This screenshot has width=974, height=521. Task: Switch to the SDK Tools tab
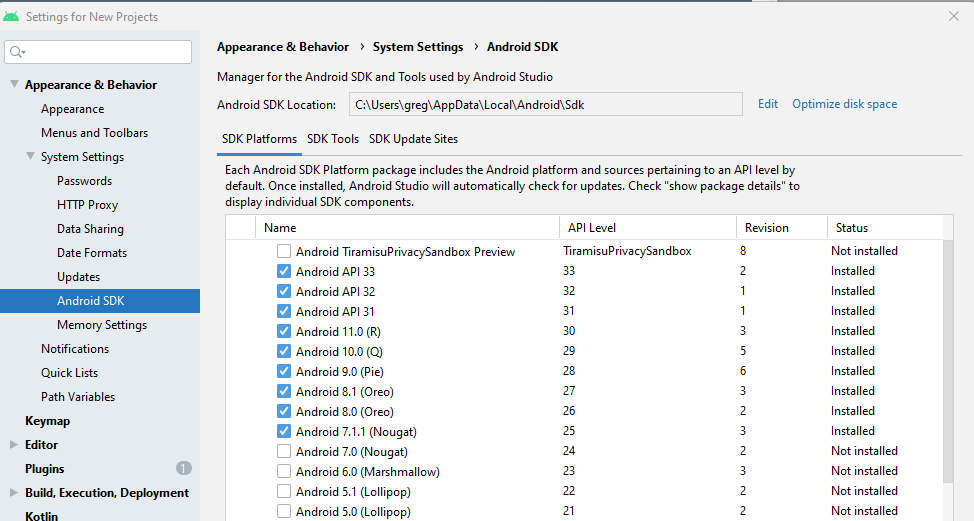tap(333, 139)
